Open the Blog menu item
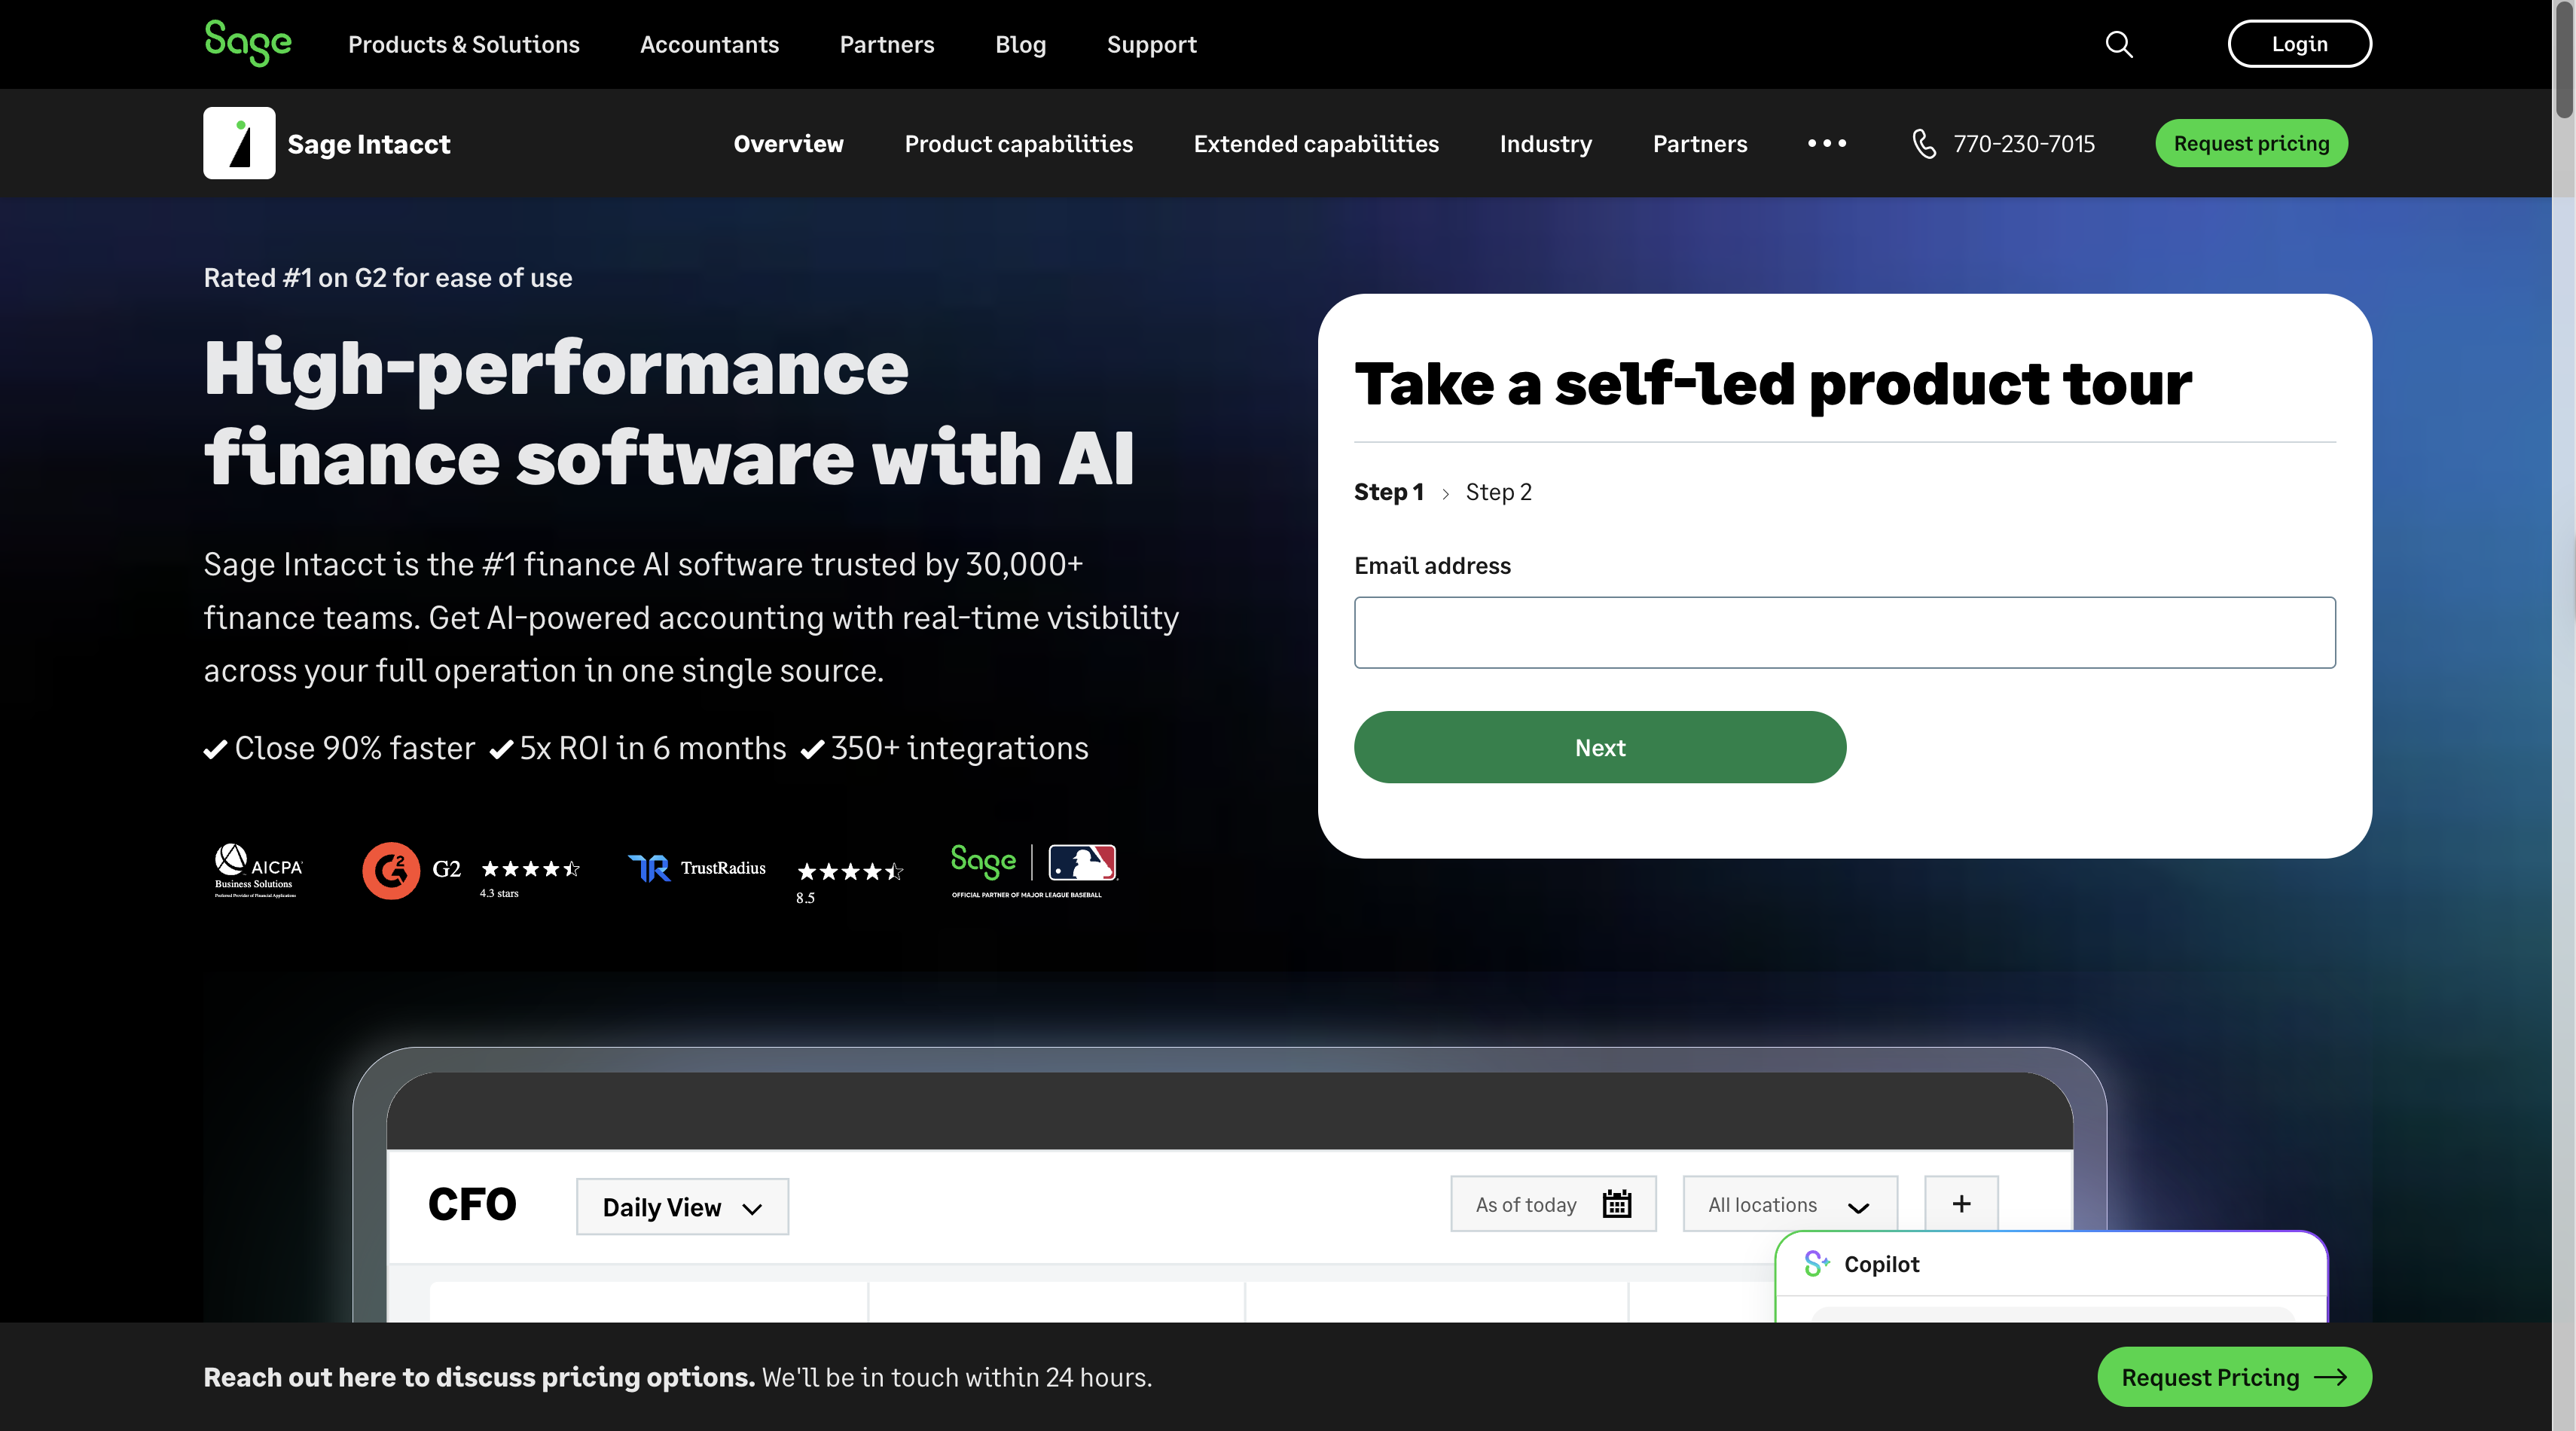The image size is (2576, 1431). (1020, 44)
